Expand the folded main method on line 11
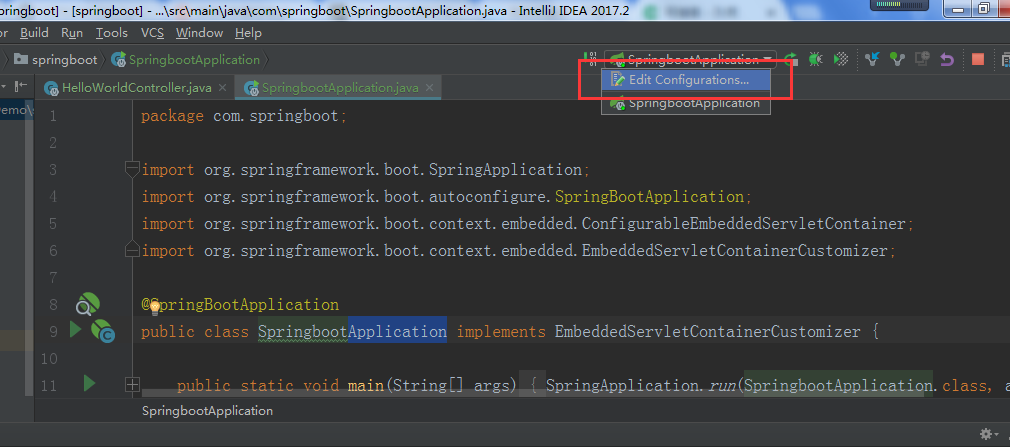 click(132, 385)
